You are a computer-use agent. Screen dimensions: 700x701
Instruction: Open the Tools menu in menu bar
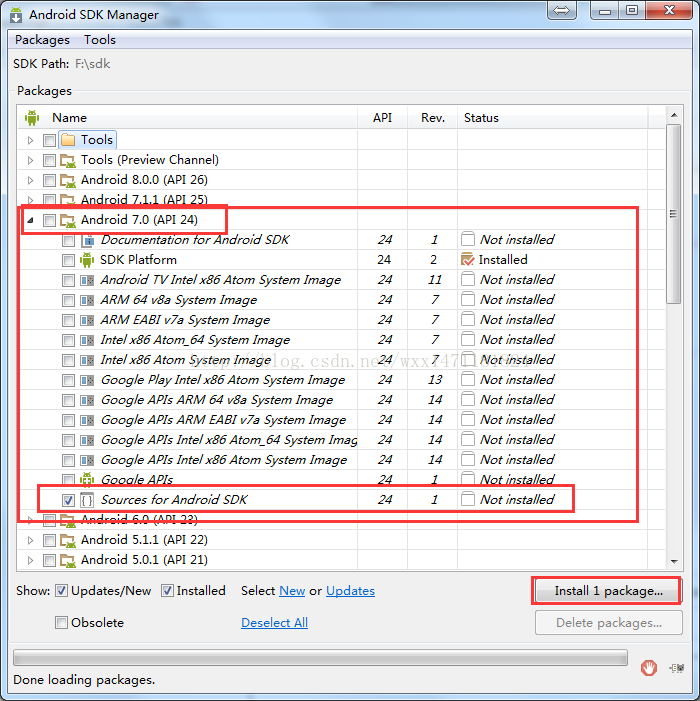click(100, 40)
